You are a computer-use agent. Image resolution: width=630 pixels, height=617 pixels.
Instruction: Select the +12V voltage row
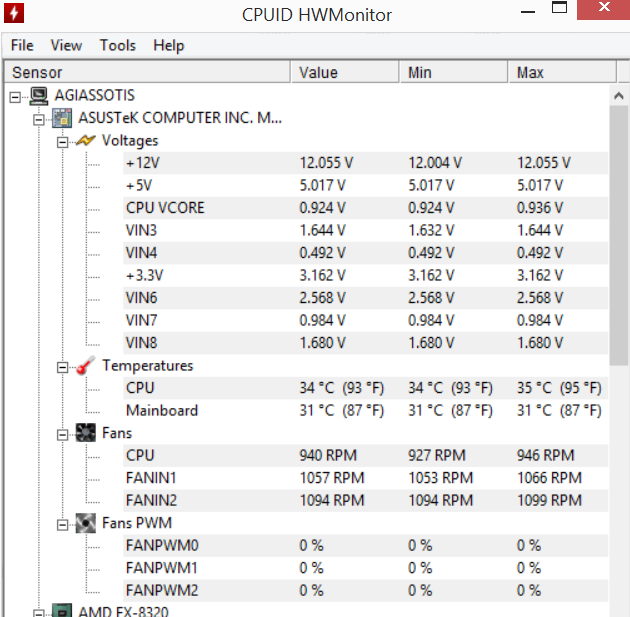366,163
